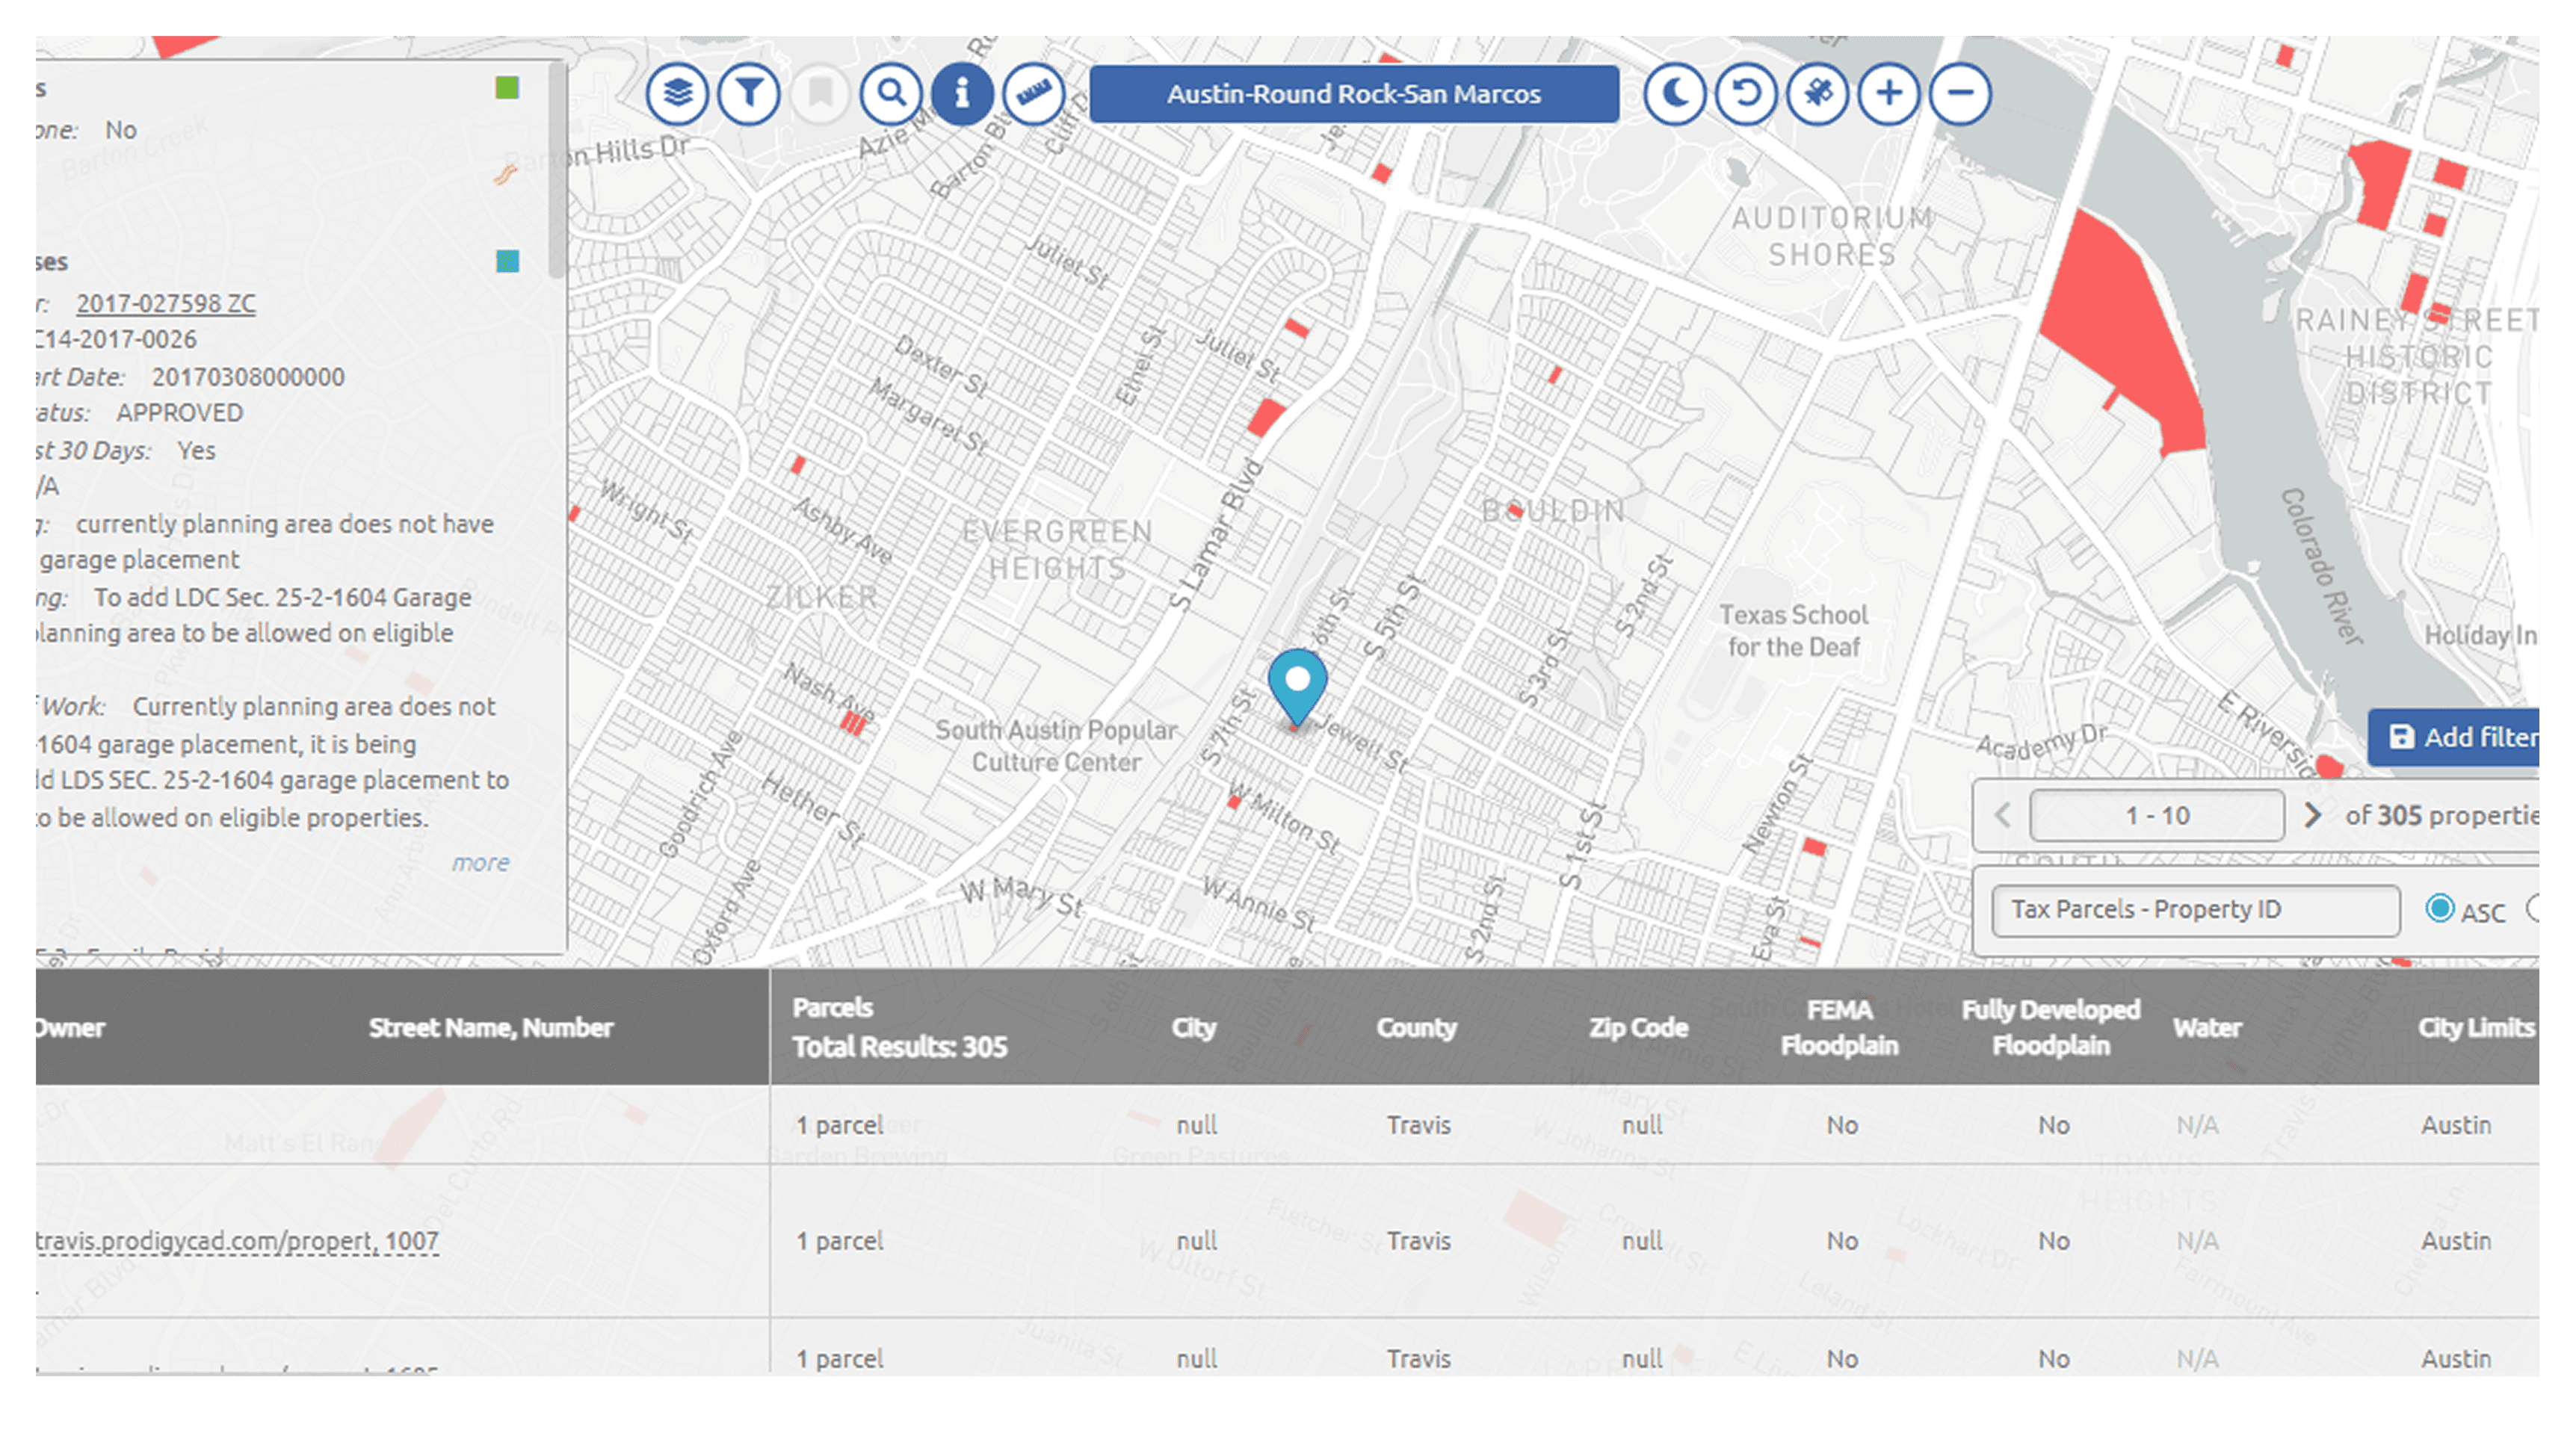2576x1433 pixels.
Task: Open the 1 - 10 page range selector
Action: pyautogui.click(x=2156, y=816)
